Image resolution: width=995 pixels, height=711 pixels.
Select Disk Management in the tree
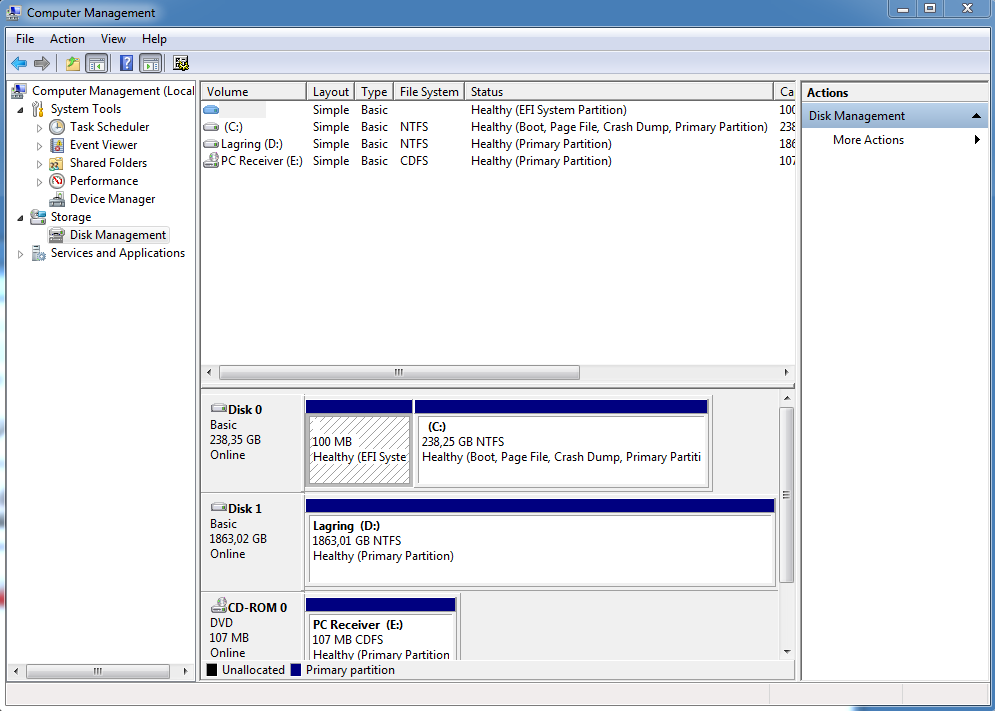pyautogui.click(x=117, y=235)
